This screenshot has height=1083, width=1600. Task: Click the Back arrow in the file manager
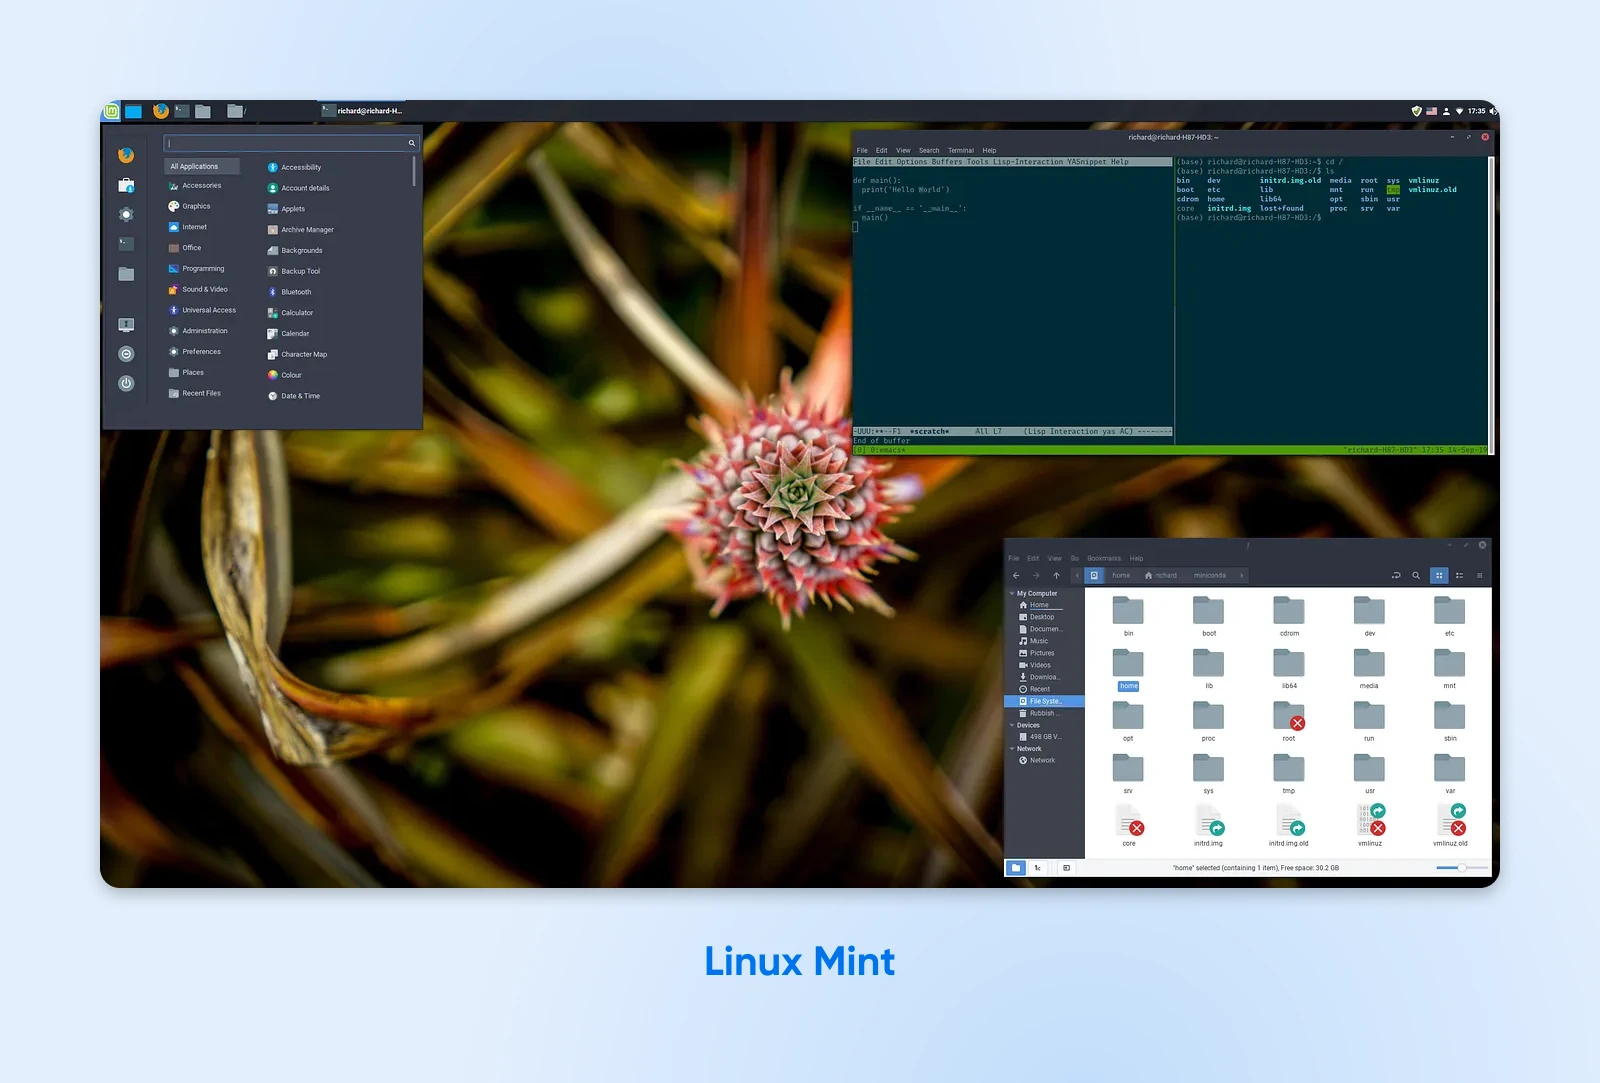tap(1016, 576)
